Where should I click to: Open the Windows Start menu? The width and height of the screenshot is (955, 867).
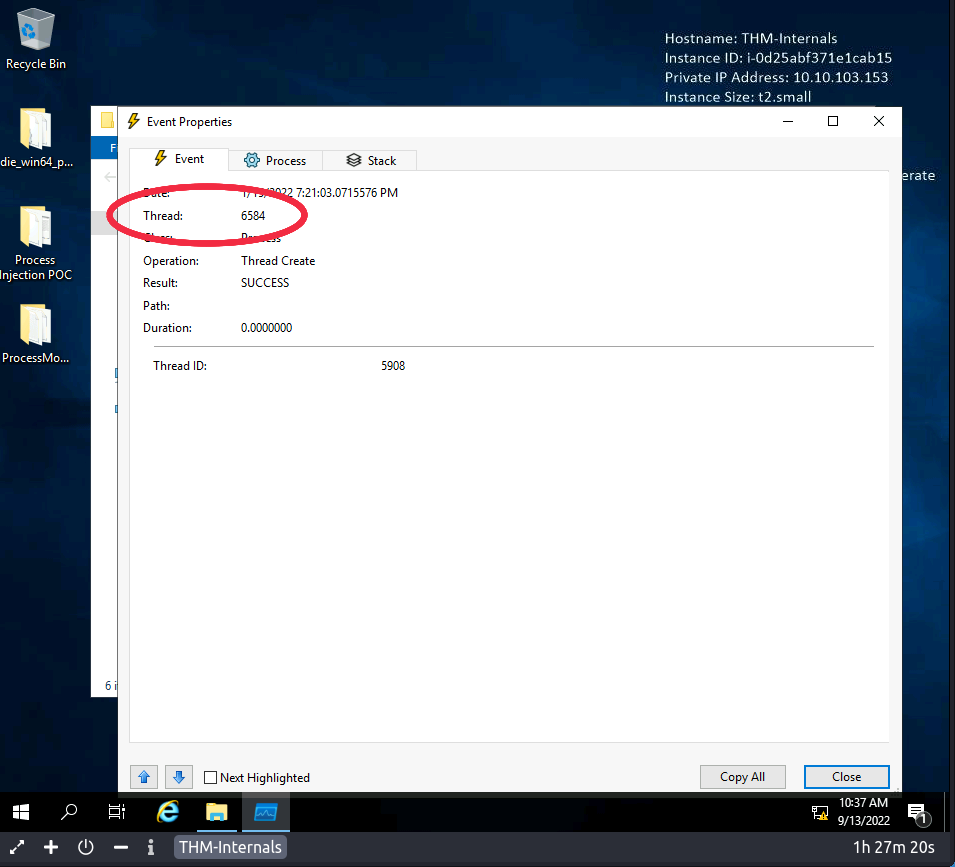pos(20,812)
